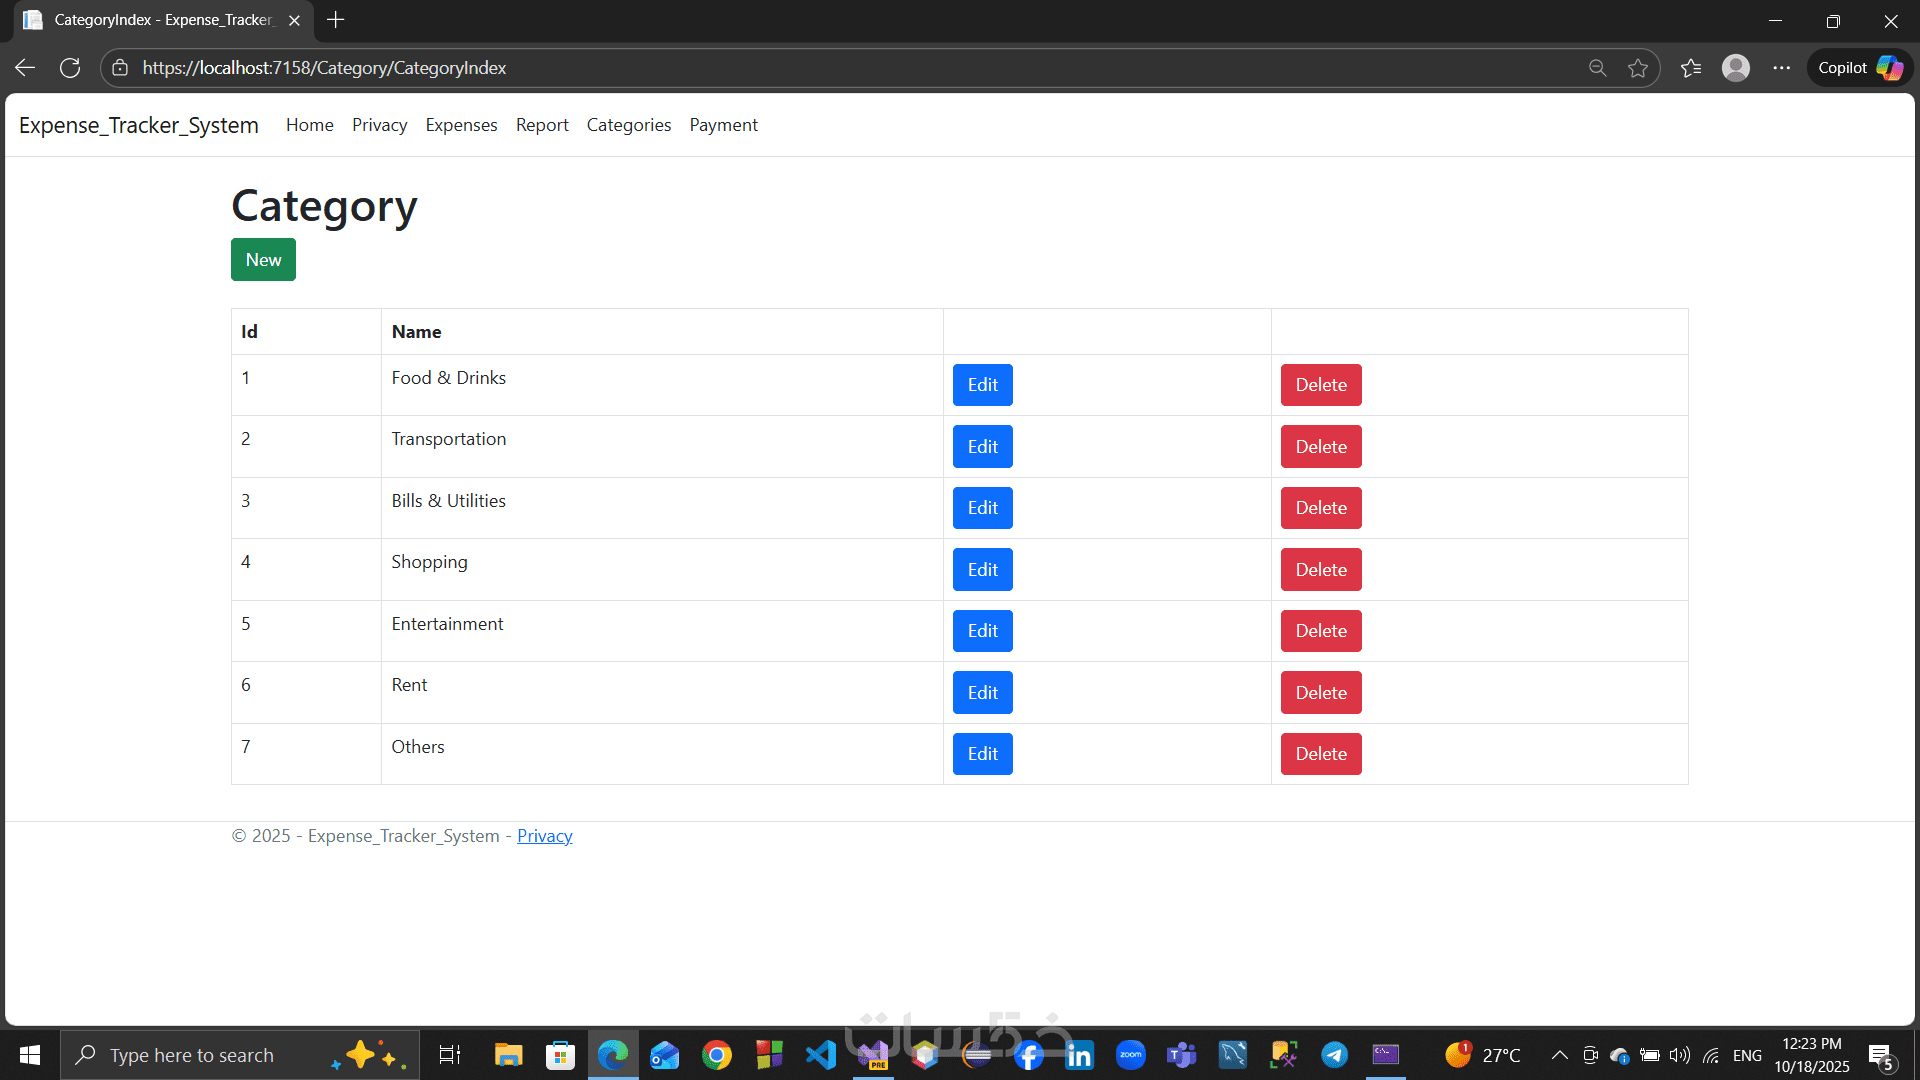
Task: Add page to favorites with star icon
Action: point(1638,68)
